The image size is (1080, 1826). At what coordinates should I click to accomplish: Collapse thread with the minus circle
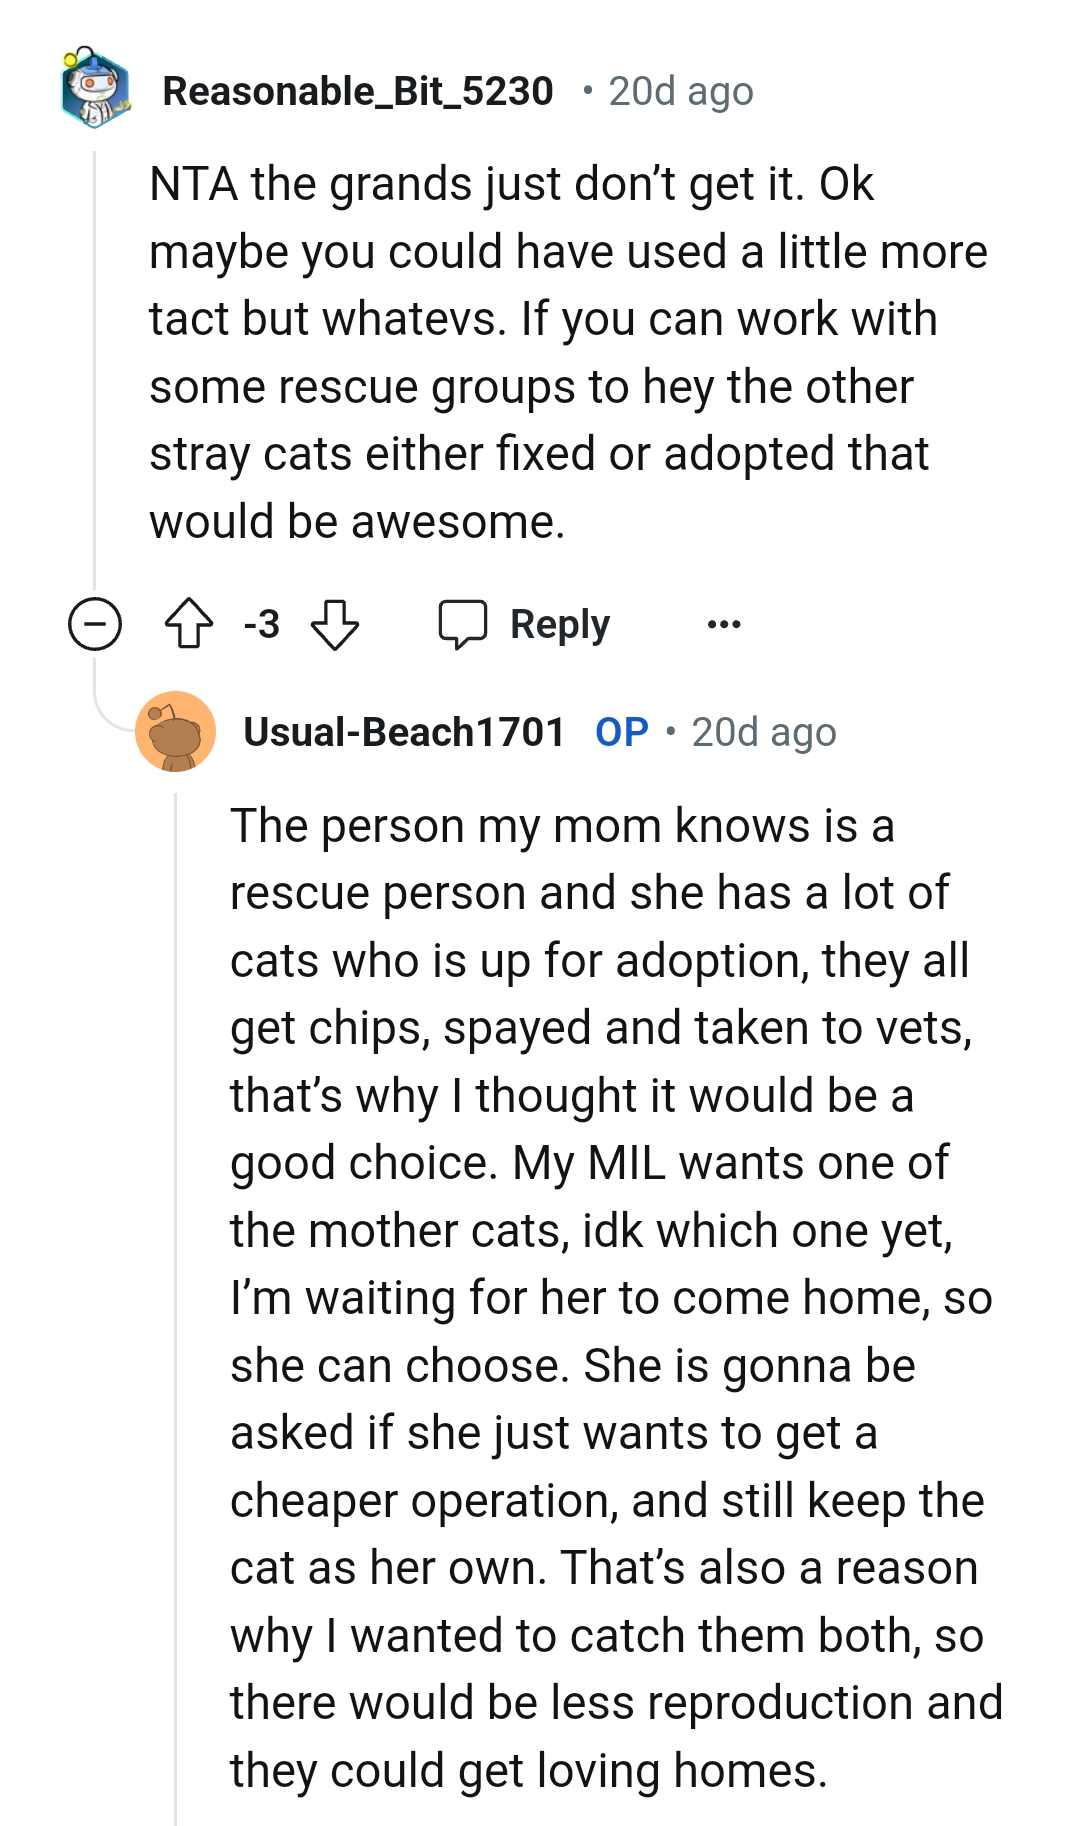tap(95, 624)
